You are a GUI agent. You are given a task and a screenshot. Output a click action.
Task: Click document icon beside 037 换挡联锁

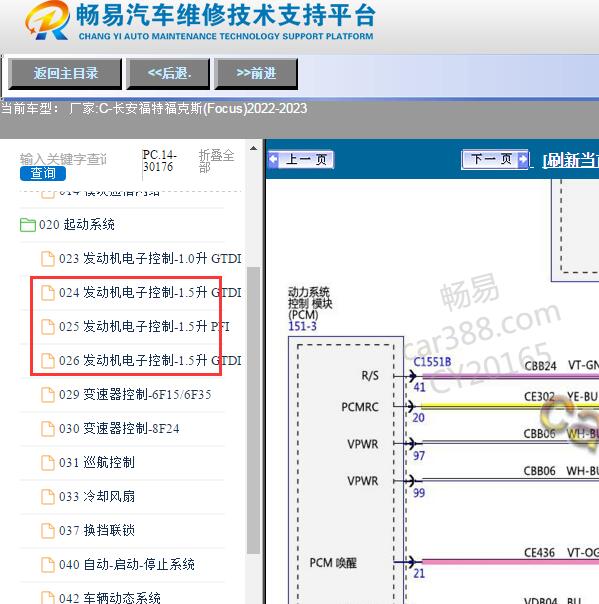click(x=48, y=530)
